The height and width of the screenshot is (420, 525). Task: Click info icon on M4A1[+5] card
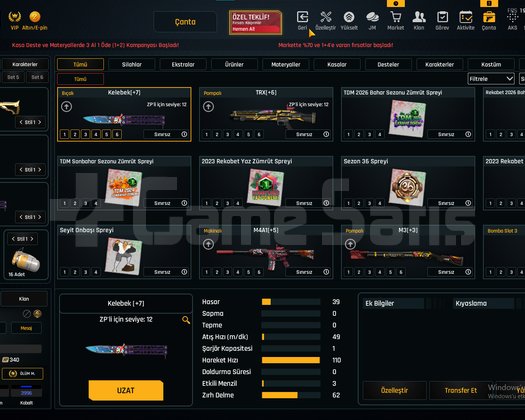326,272
